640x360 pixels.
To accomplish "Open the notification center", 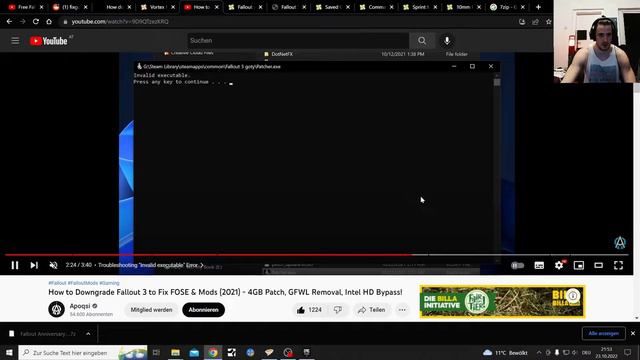I will click(628, 353).
